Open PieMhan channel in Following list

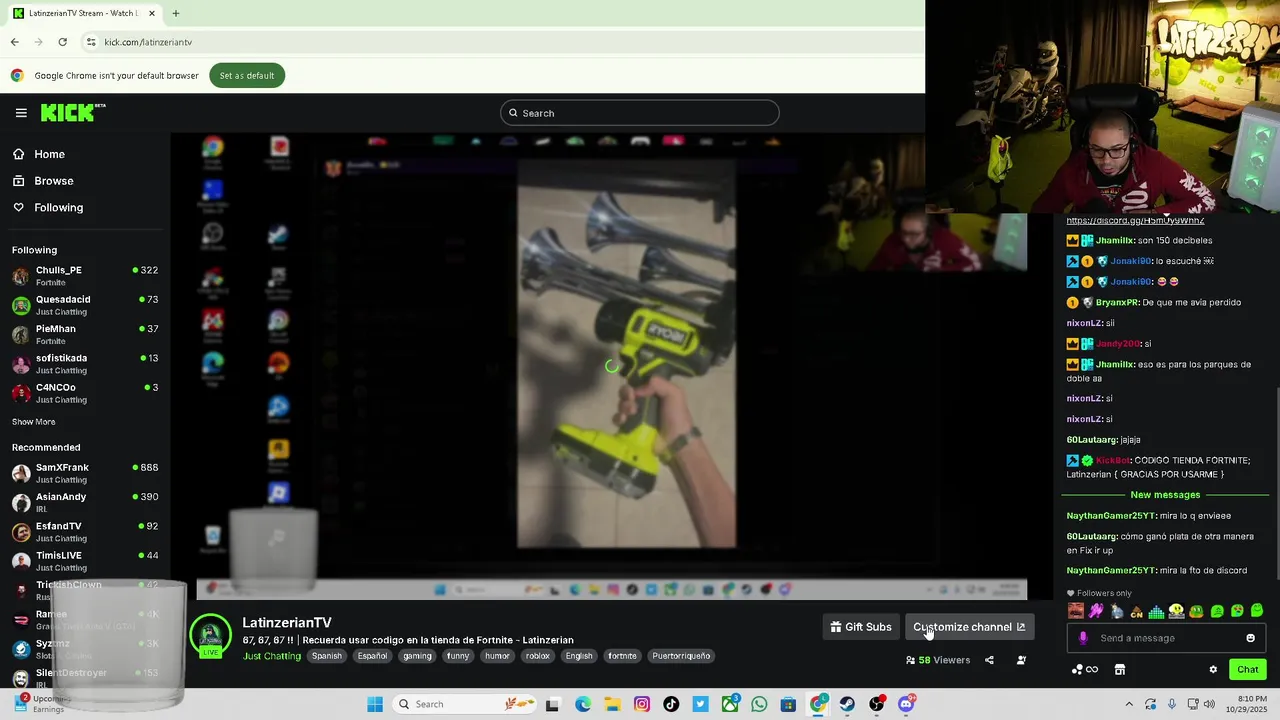point(85,334)
